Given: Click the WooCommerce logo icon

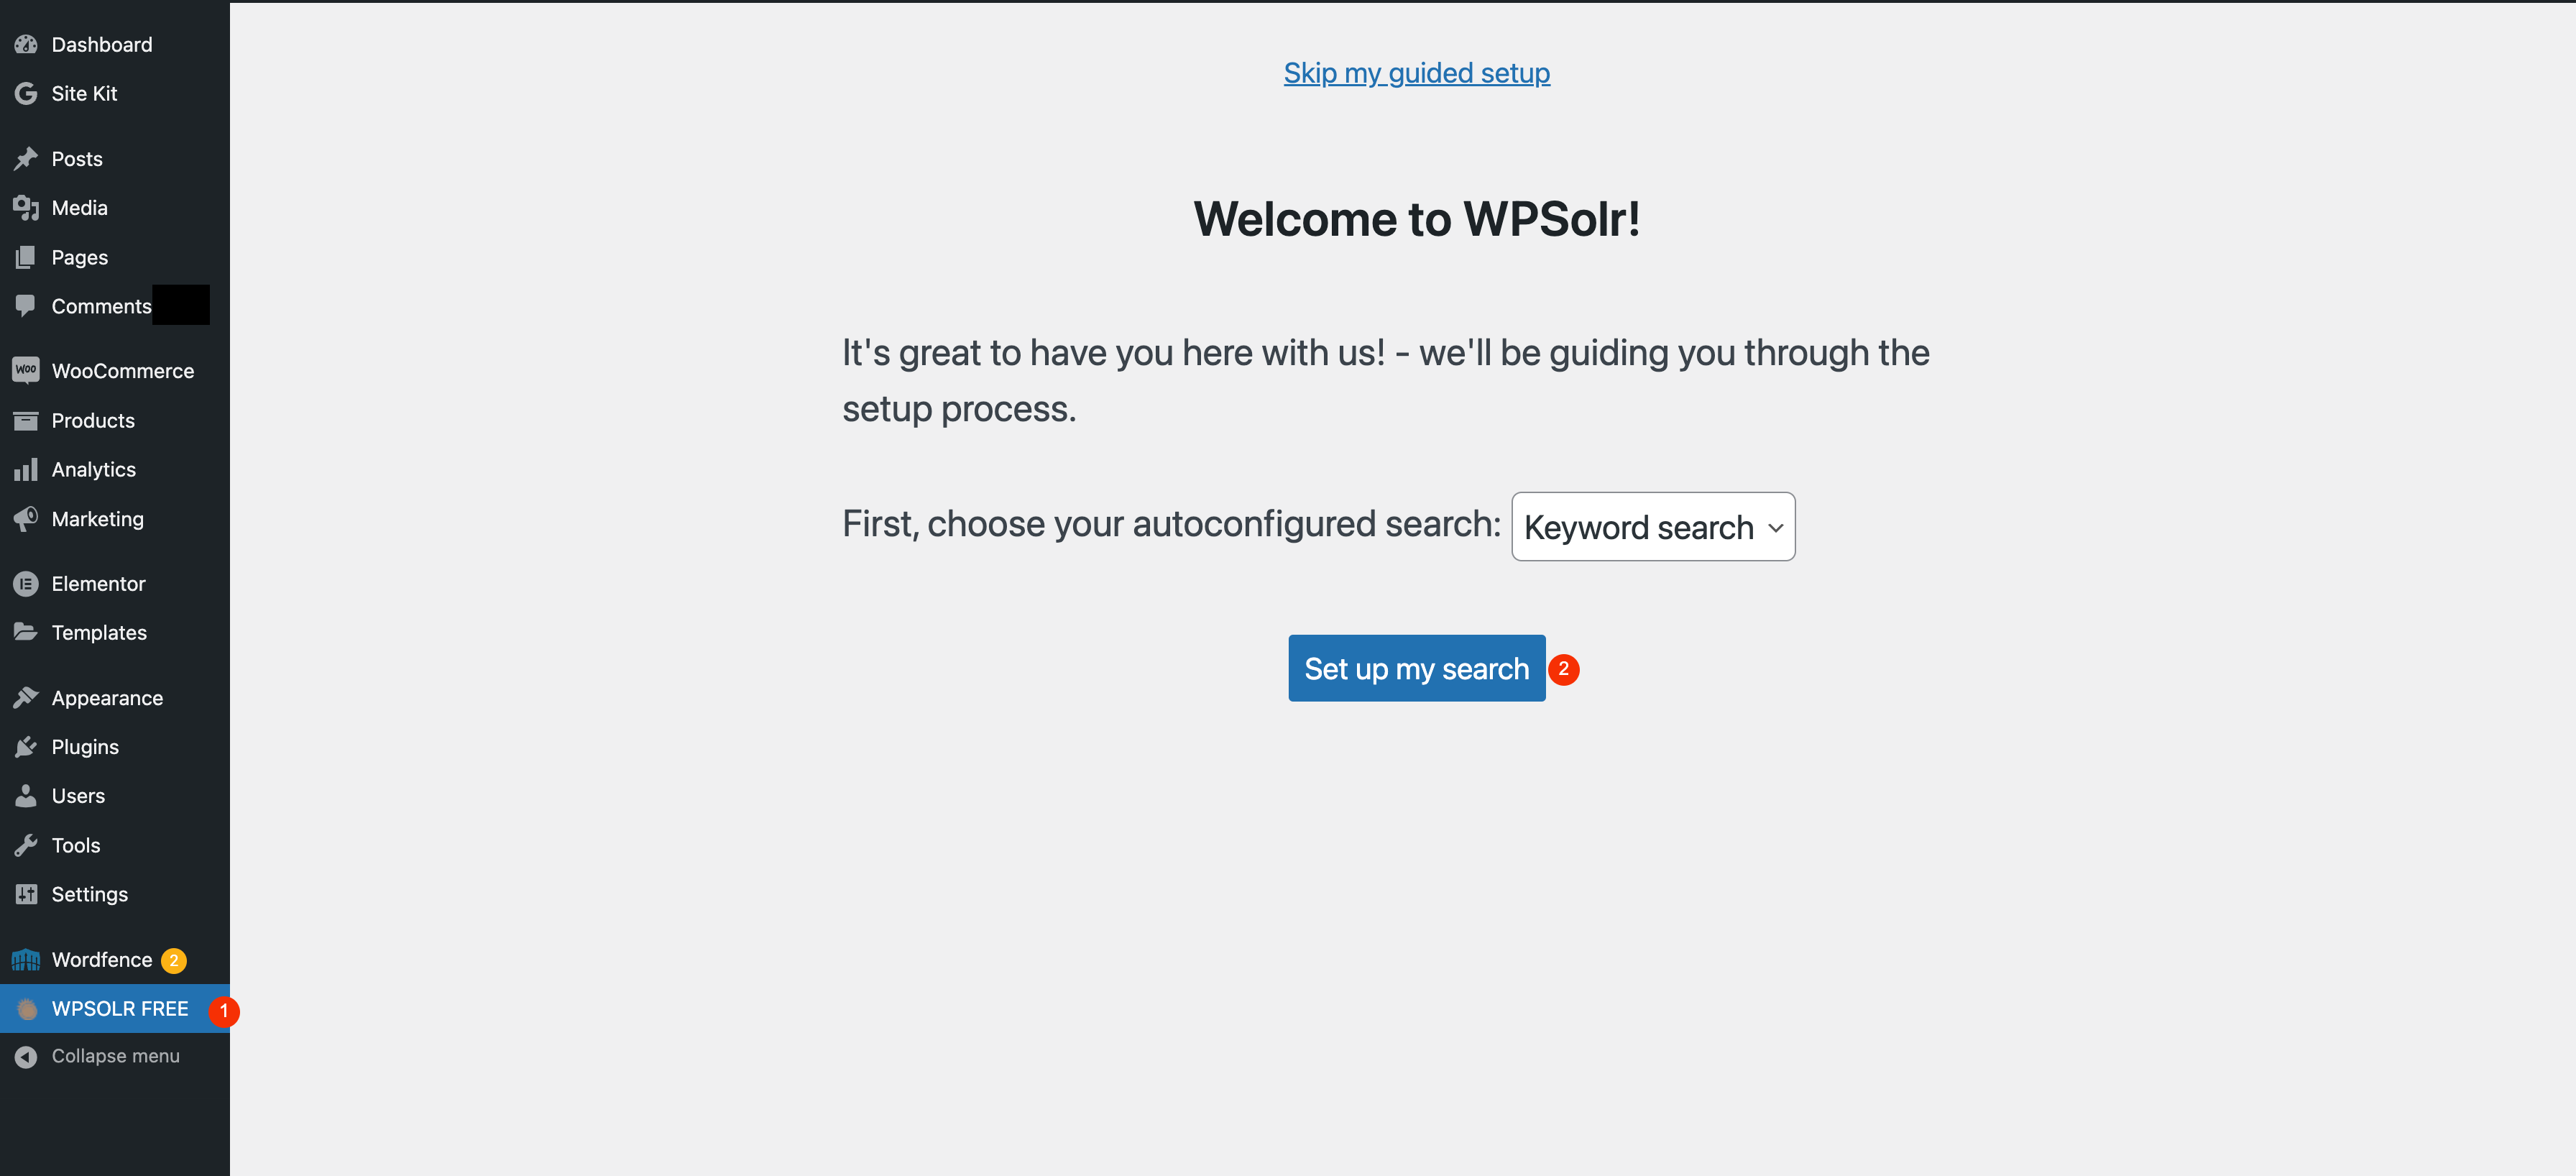Looking at the screenshot, I should (x=26, y=370).
